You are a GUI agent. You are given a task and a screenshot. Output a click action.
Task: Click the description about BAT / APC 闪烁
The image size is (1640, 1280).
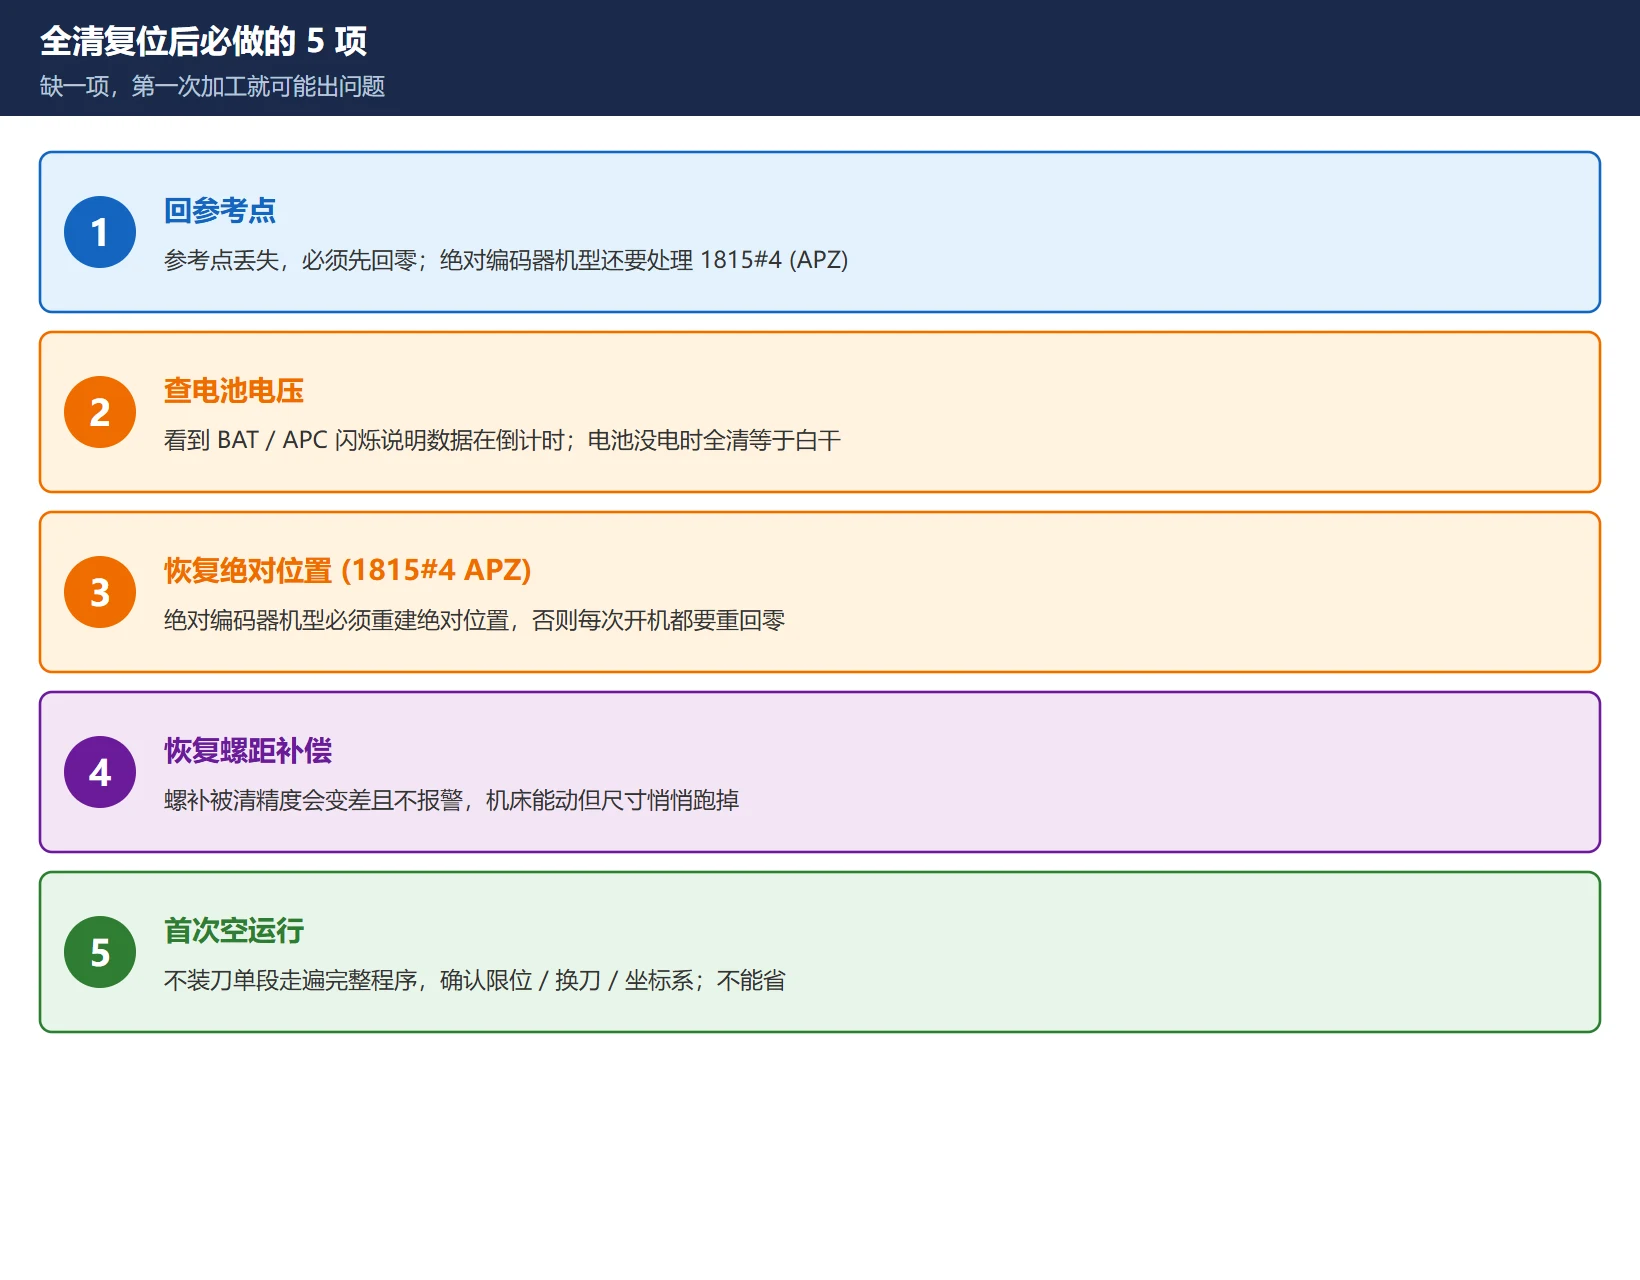[502, 440]
